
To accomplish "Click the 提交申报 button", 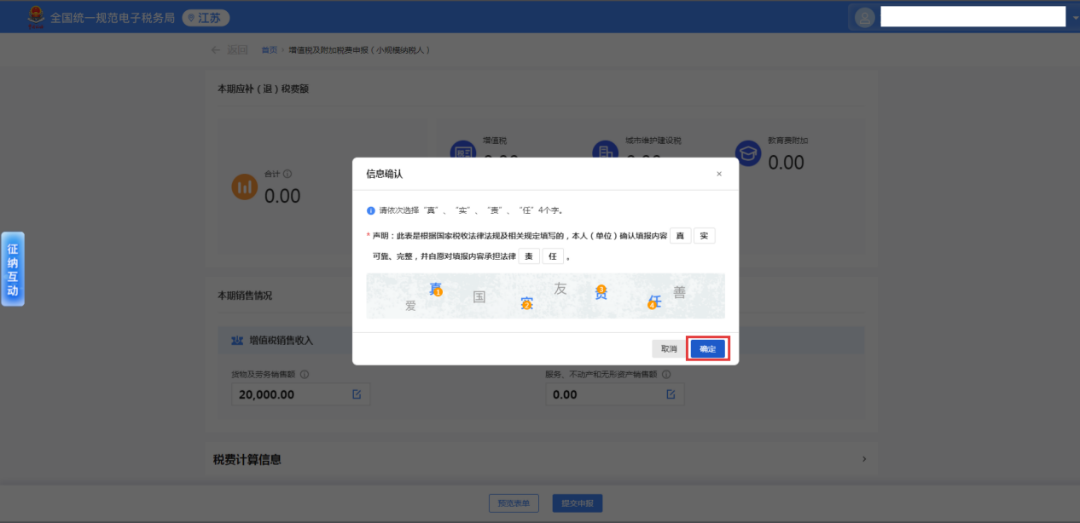I will tap(577, 503).
